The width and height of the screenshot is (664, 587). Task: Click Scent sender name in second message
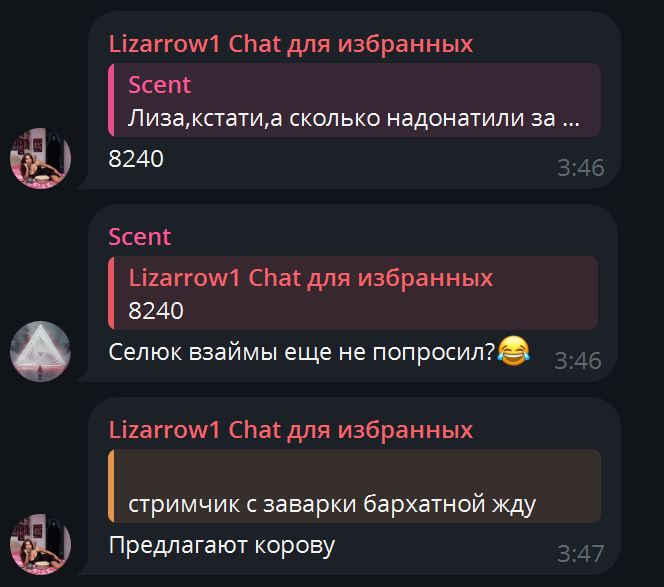(139, 237)
